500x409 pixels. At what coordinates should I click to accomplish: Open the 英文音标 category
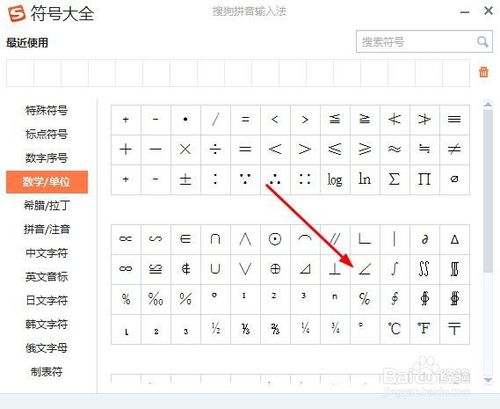coord(47,277)
